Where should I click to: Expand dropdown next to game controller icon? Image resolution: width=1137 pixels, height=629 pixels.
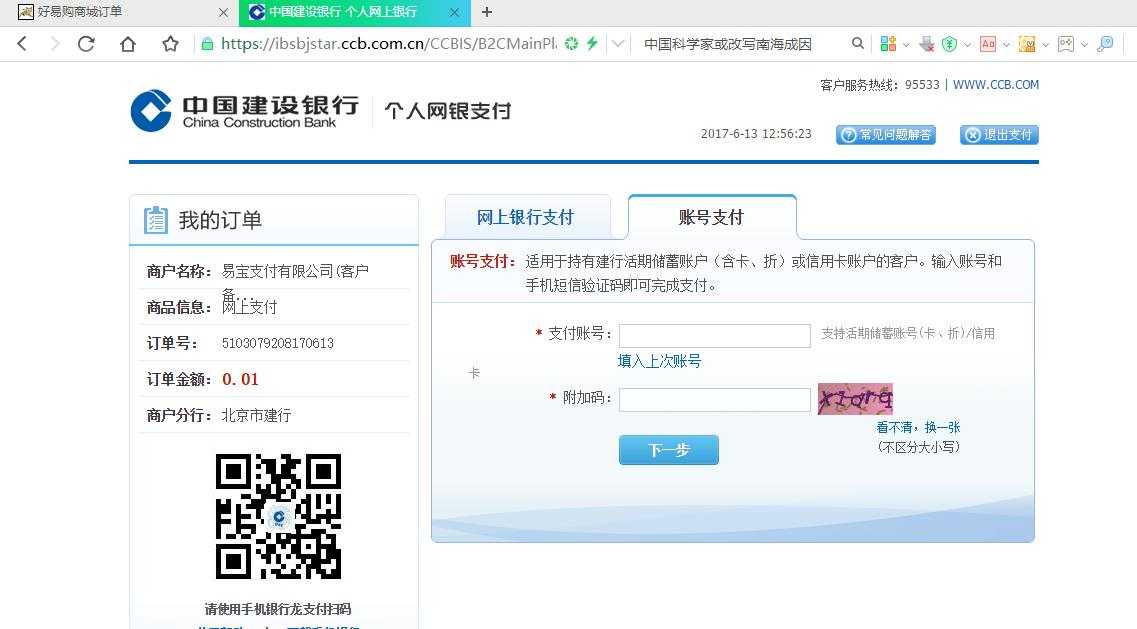pos(1085,44)
